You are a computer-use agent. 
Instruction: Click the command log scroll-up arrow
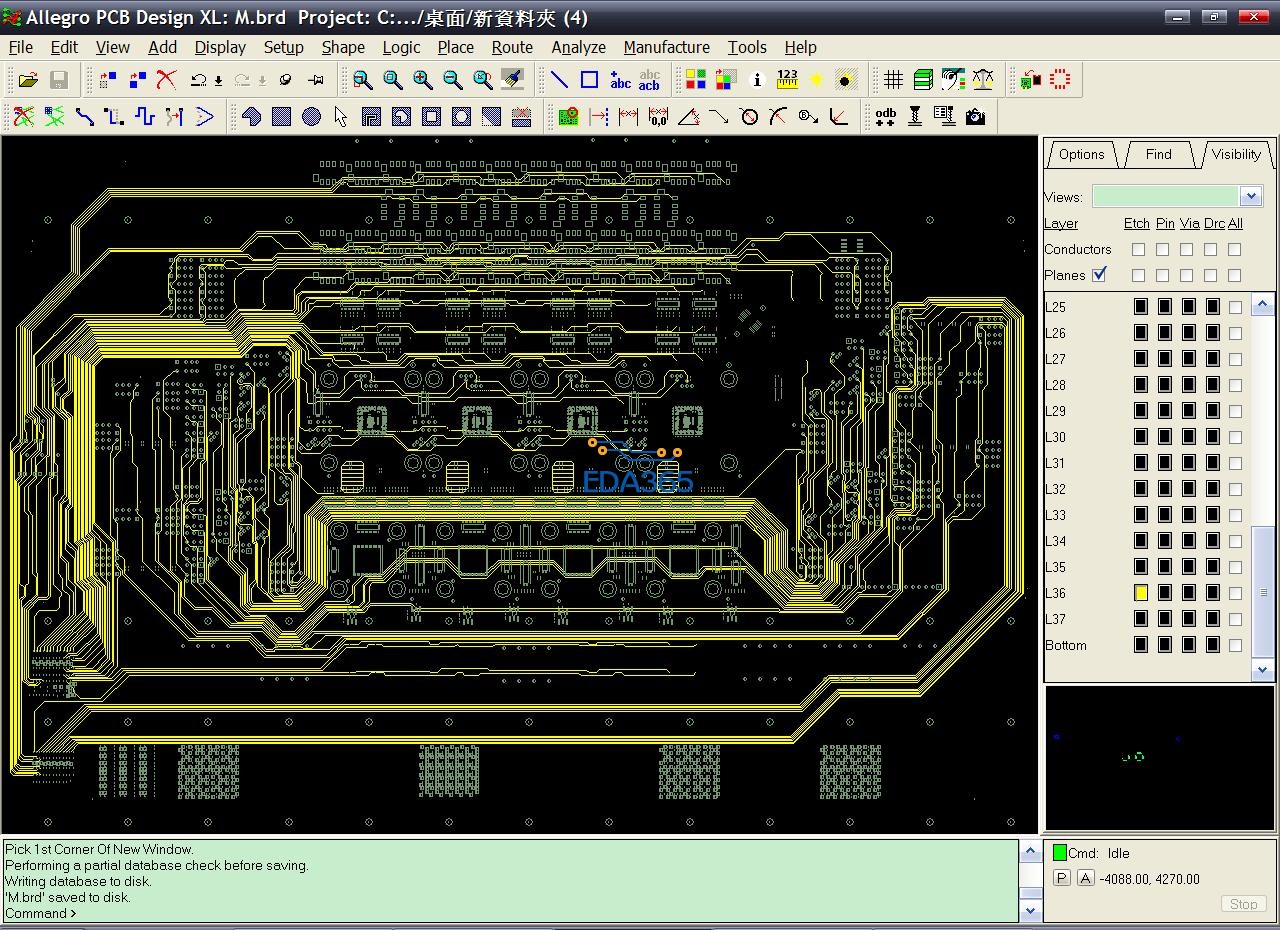coord(1030,851)
